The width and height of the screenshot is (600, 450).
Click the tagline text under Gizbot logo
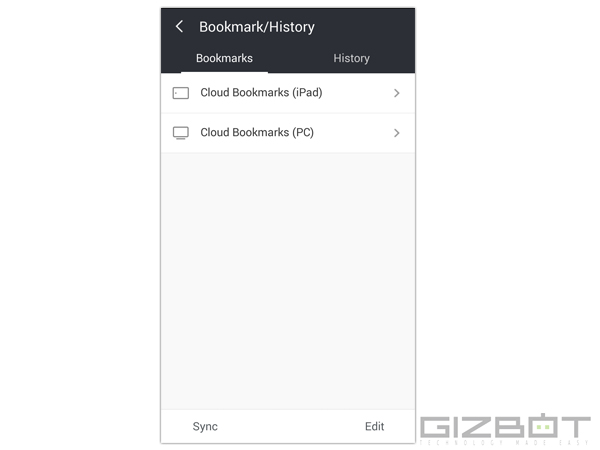(x=504, y=442)
